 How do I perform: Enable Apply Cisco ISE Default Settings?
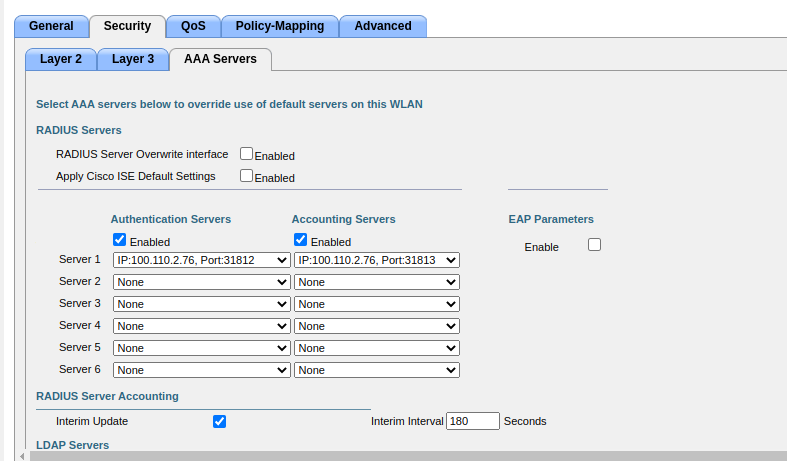(246, 176)
